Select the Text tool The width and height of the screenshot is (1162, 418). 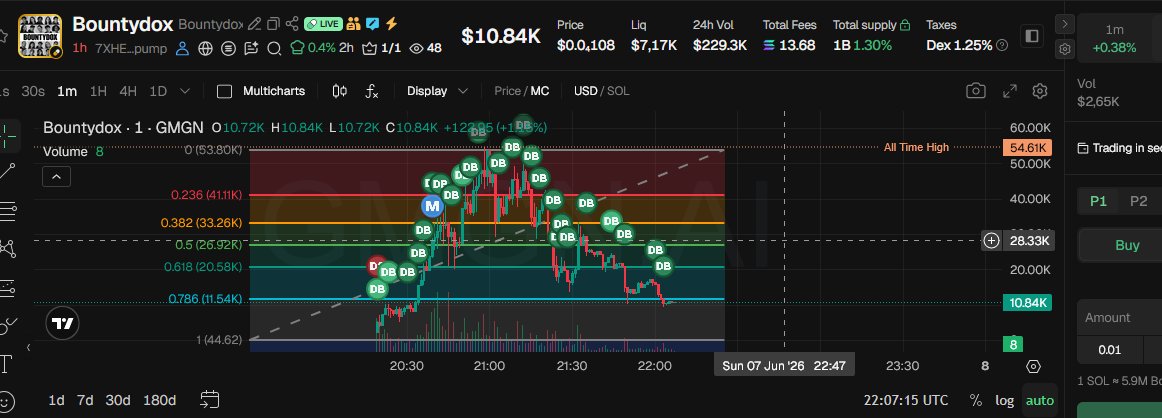[x=7, y=363]
